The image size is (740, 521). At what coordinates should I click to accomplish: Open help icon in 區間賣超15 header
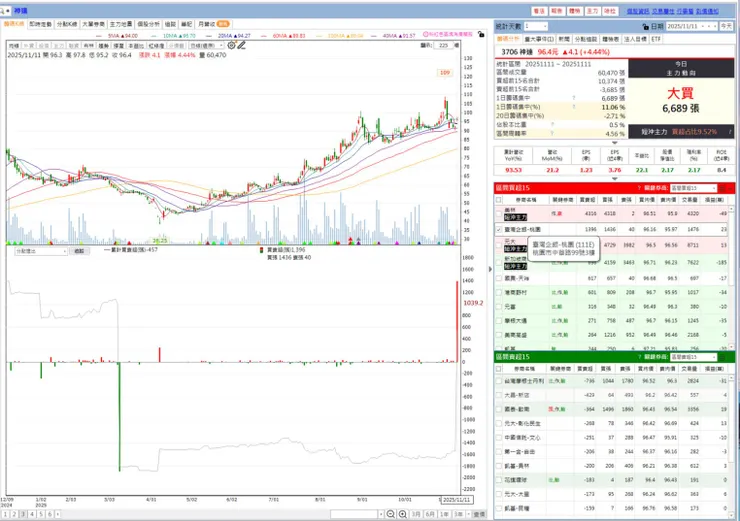point(639,357)
